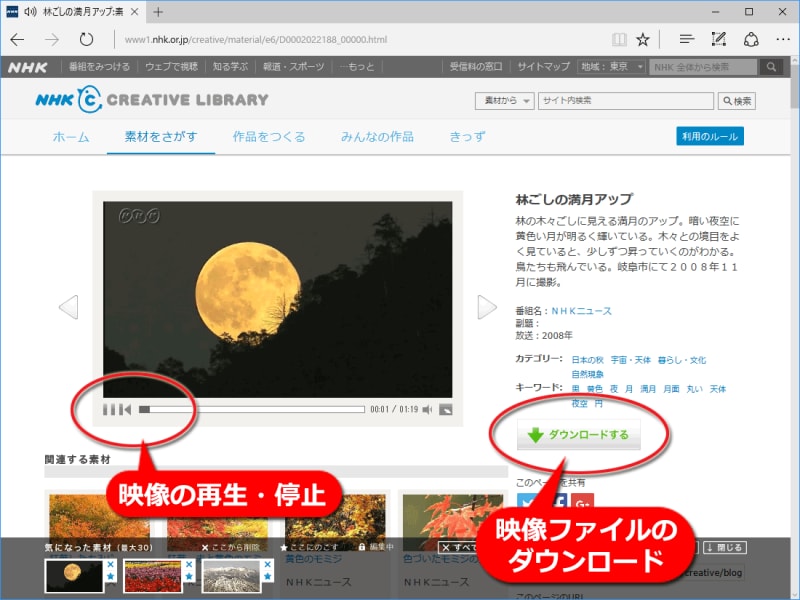Viewport: 800px width, 600px height.
Task: Open the 素材から search scope dropdown
Action: pos(504,101)
